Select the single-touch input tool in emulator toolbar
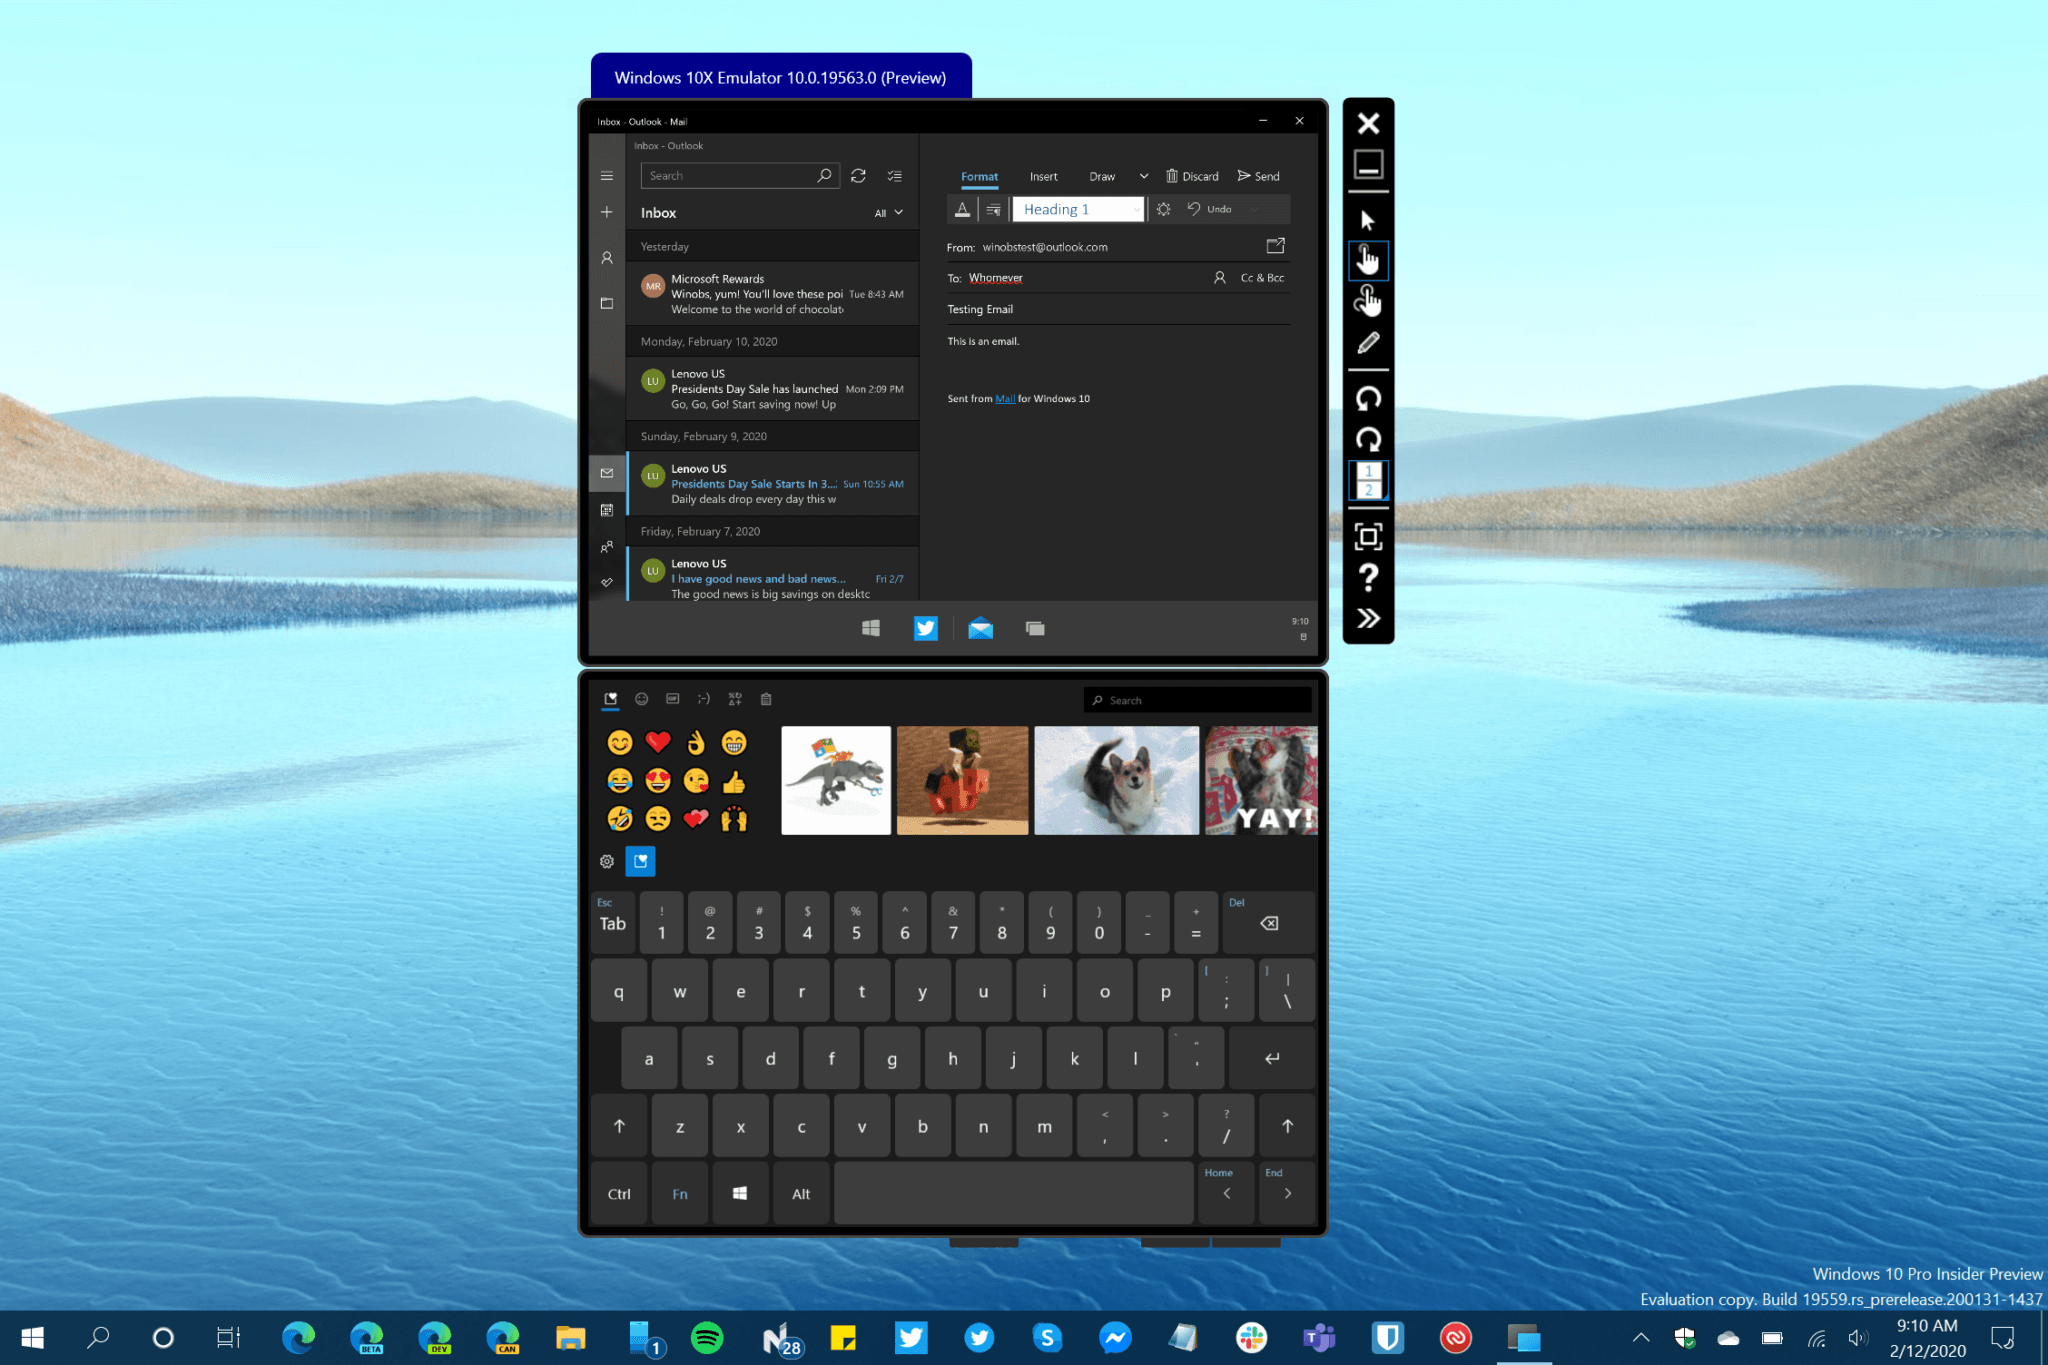Image resolution: width=2048 pixels, height=1365 pixels. [x=1368, y=261]
